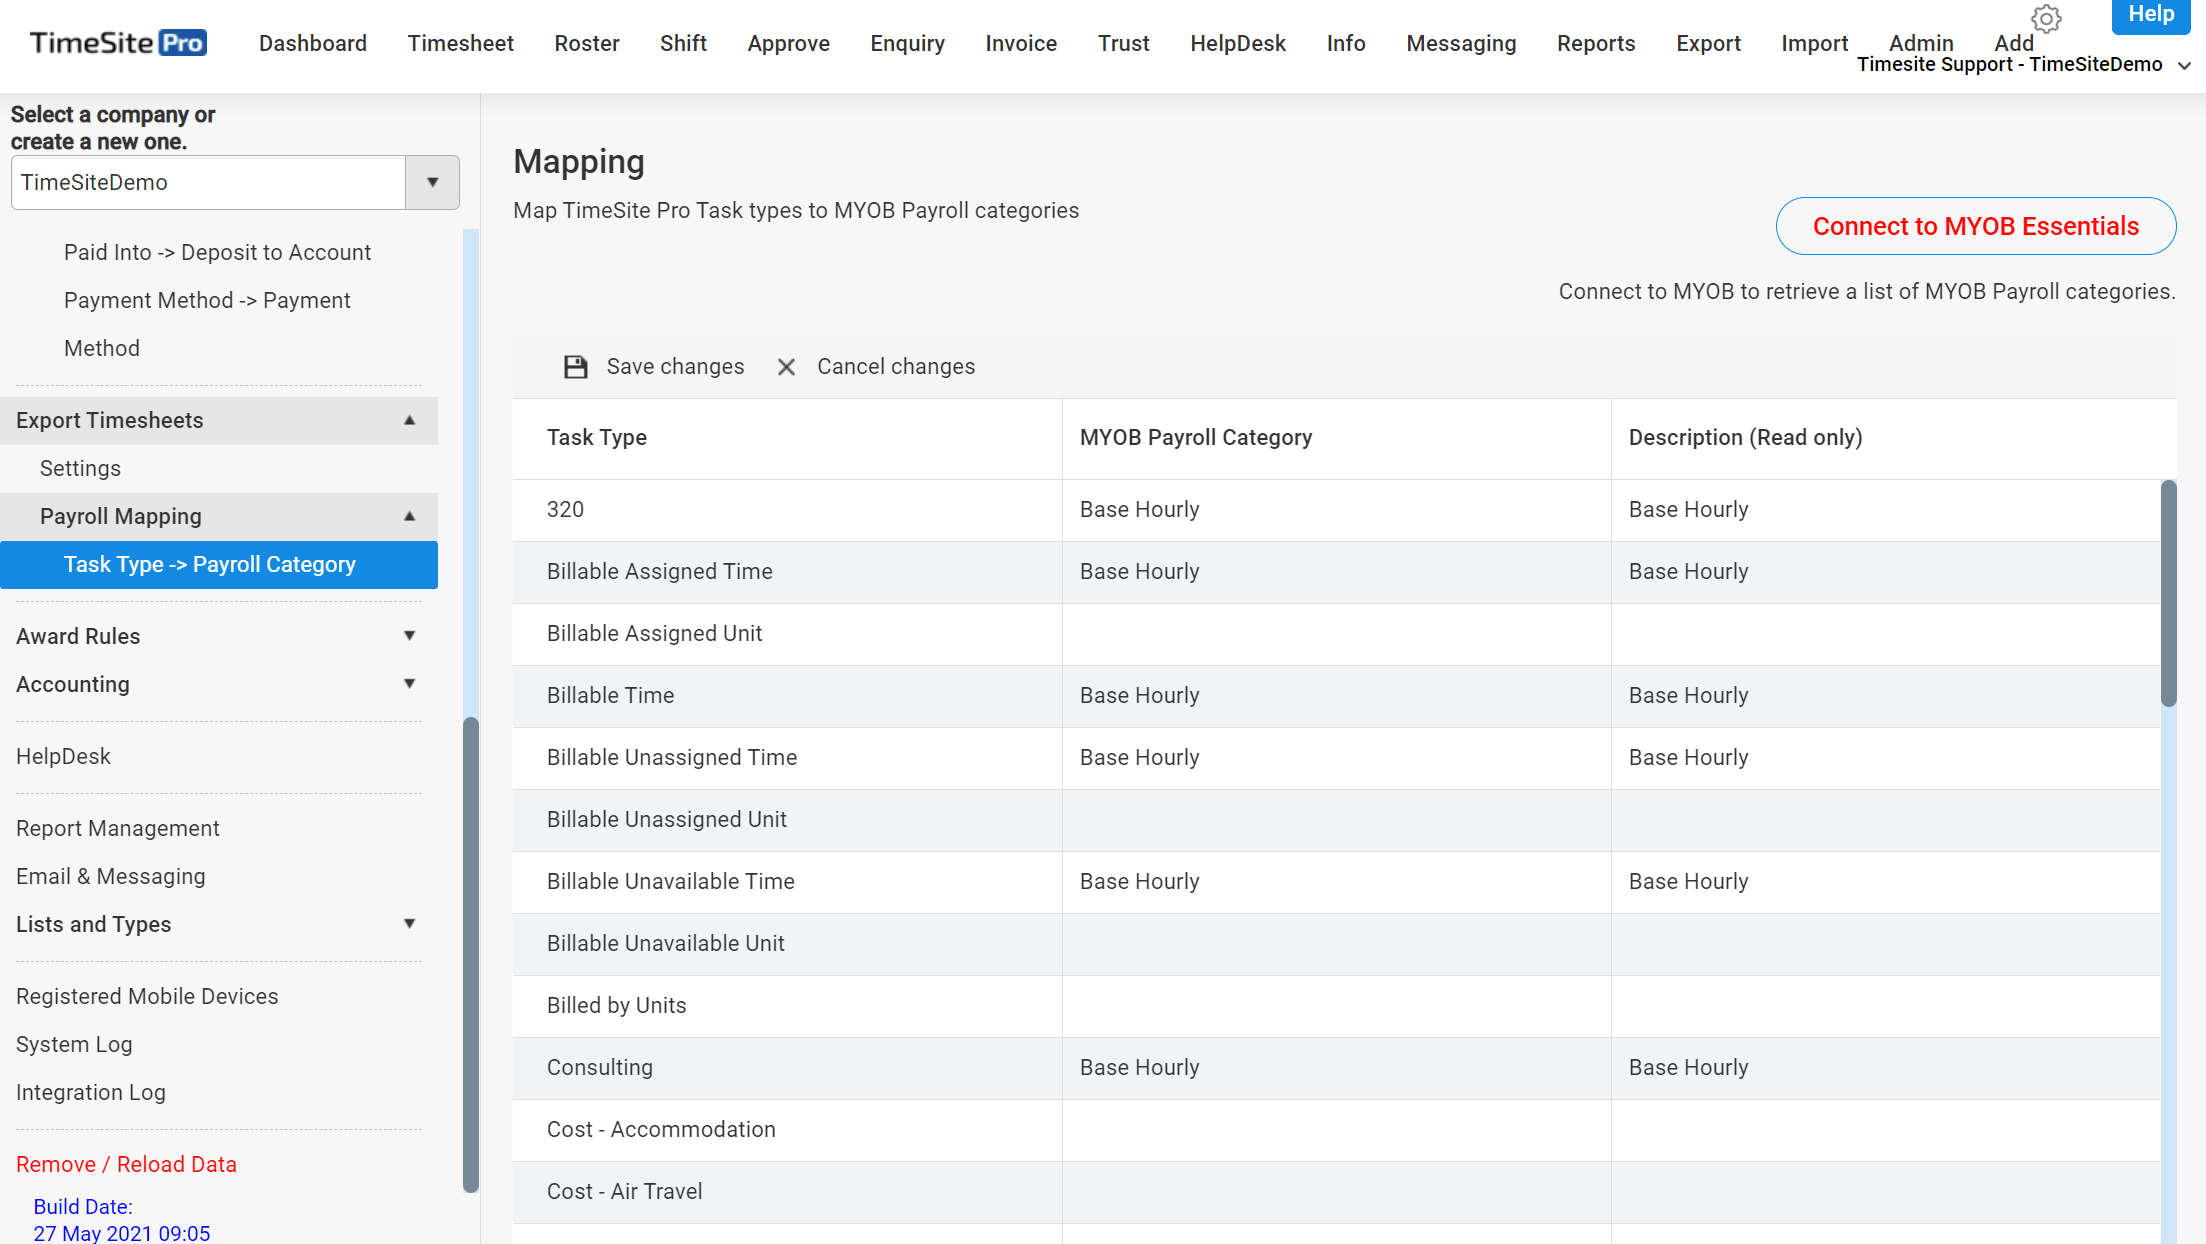
Task: Click Cancel changes button
Action: (876, 367)
